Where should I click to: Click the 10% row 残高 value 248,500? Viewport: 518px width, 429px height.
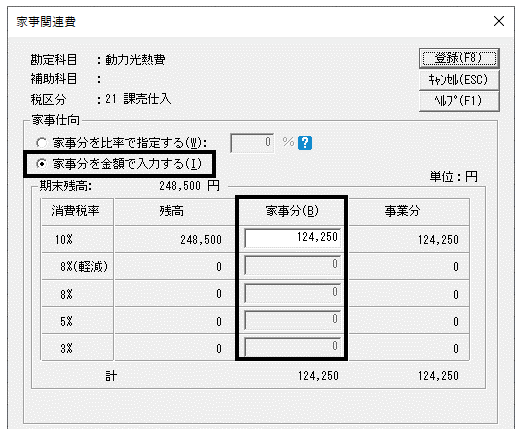tap(201, 240)
